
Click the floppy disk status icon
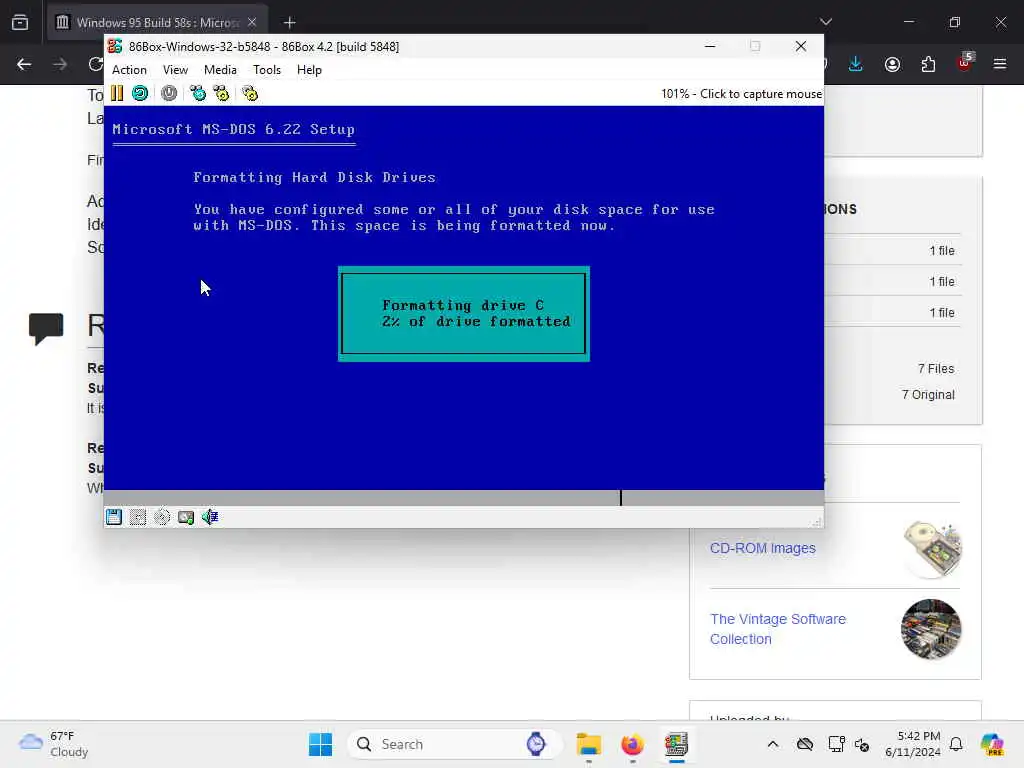click(114, 517)
